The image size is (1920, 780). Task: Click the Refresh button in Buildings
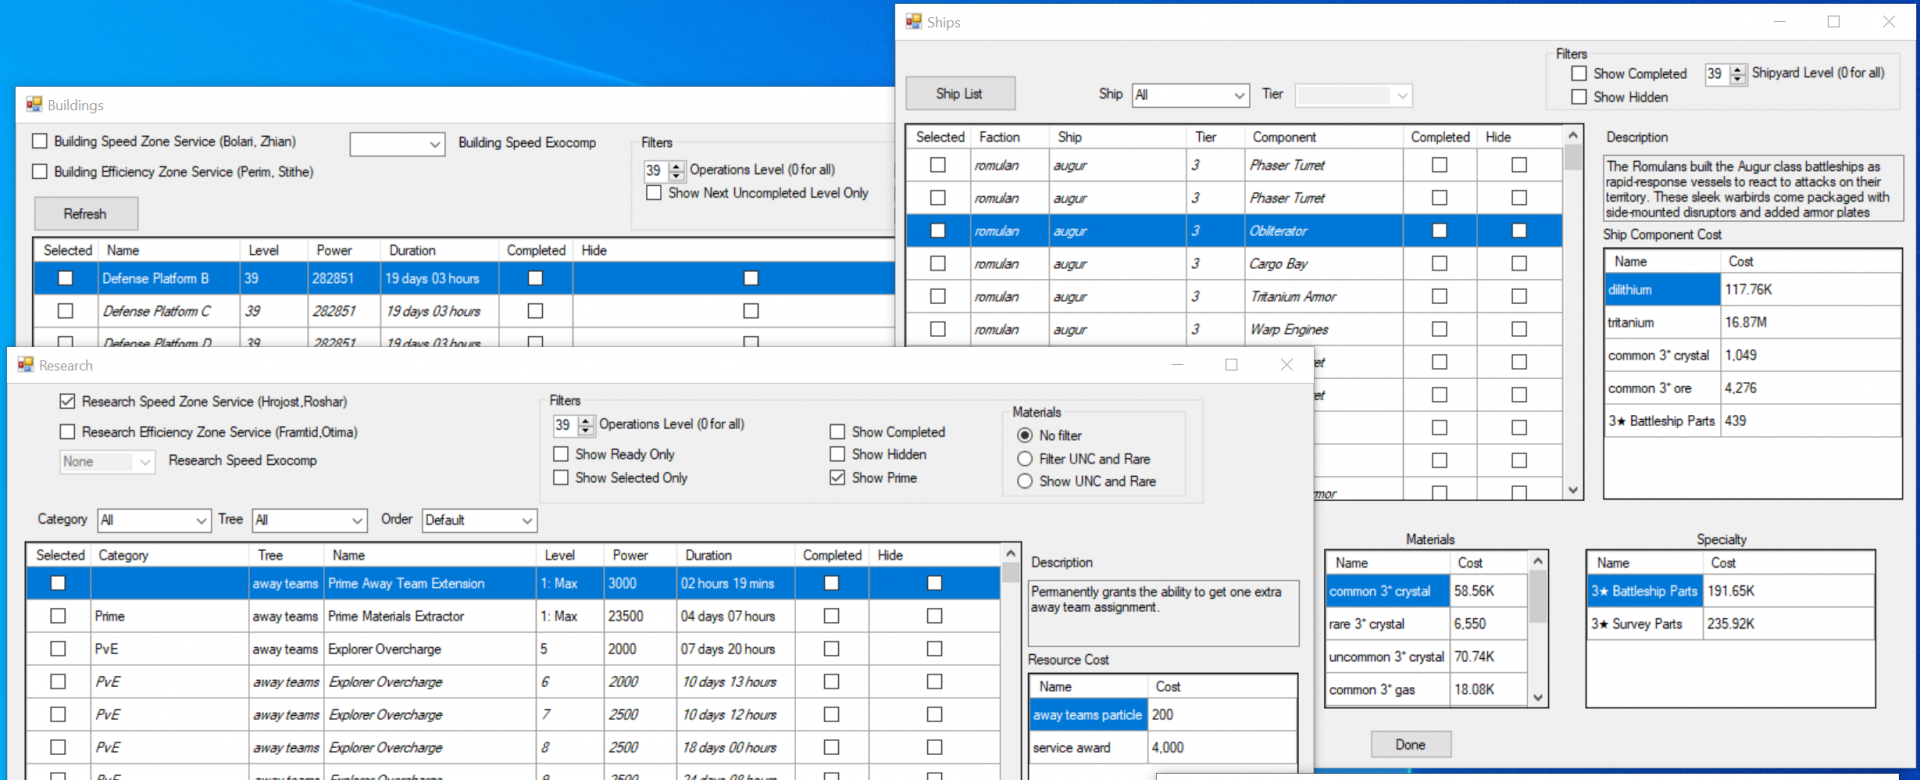pos(86,214)
